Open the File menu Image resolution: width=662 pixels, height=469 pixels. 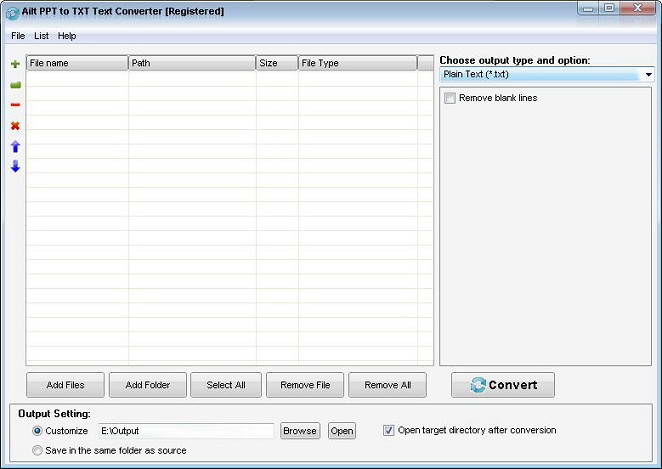(18, 36)
